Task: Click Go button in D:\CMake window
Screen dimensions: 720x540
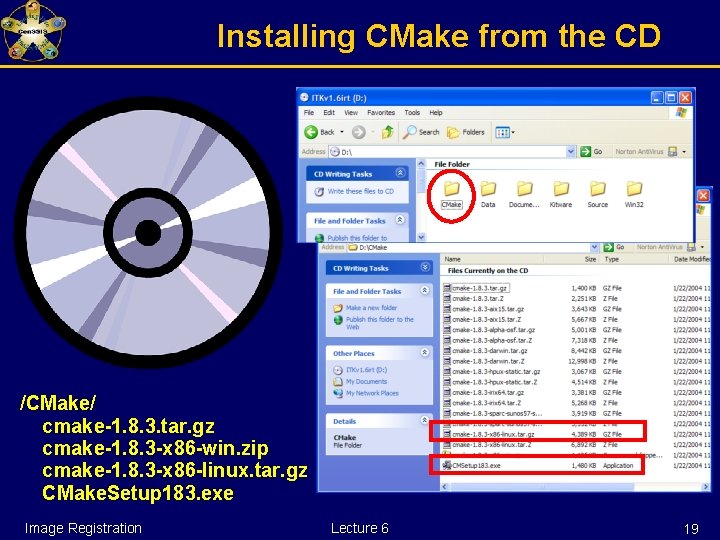Action: point(613,248)
